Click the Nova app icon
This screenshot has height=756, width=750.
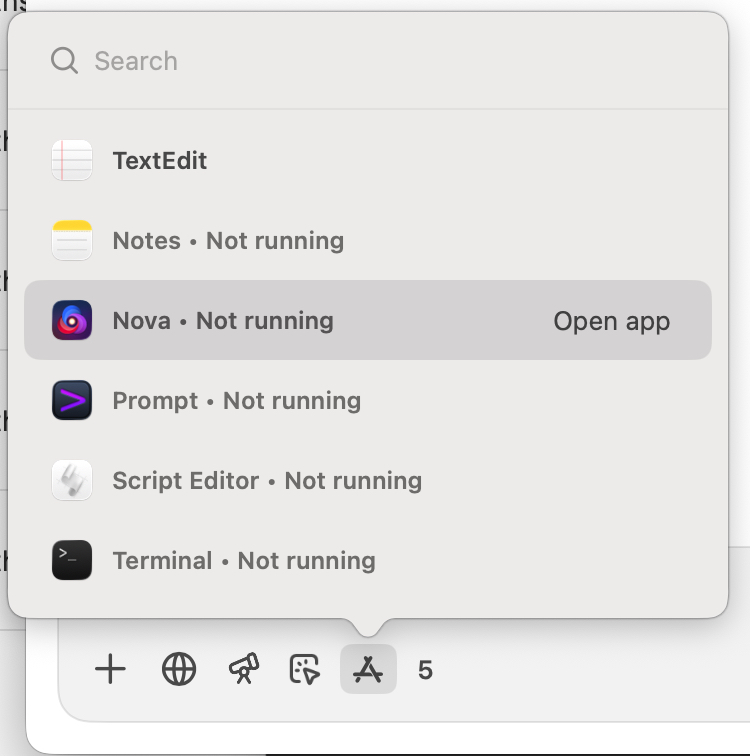click(72, 321)
